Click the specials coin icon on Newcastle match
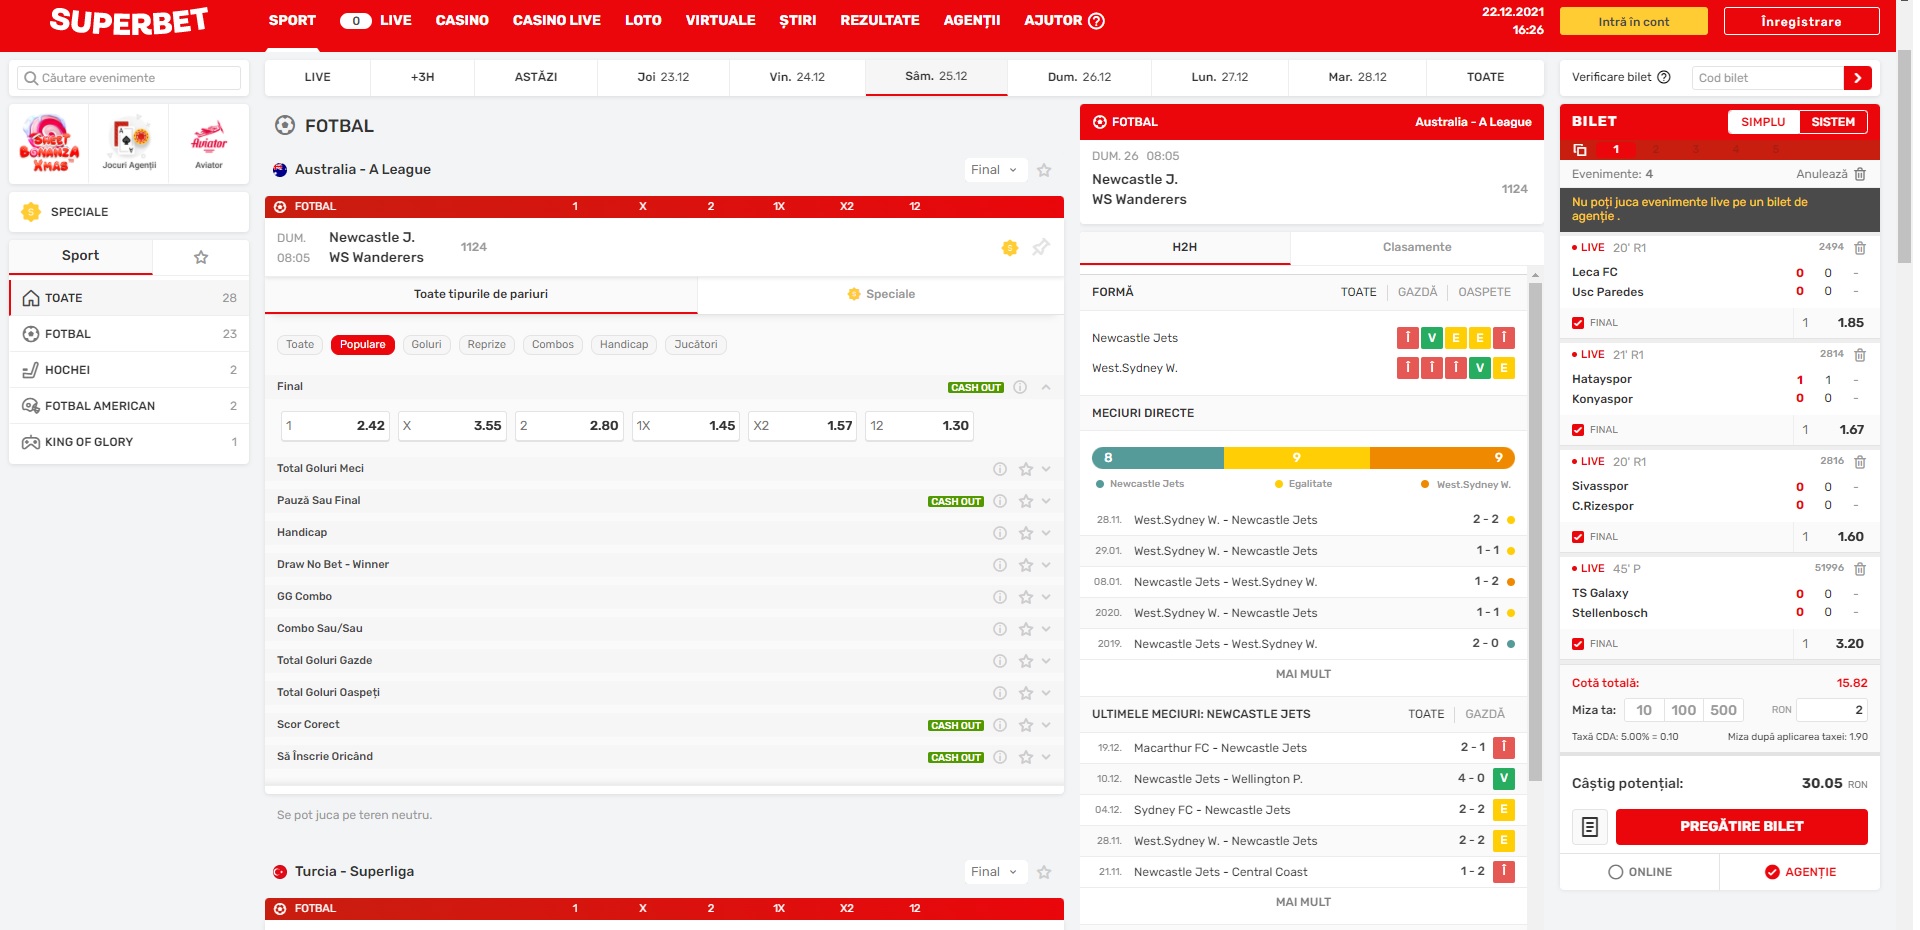 tap(1010, 248)
